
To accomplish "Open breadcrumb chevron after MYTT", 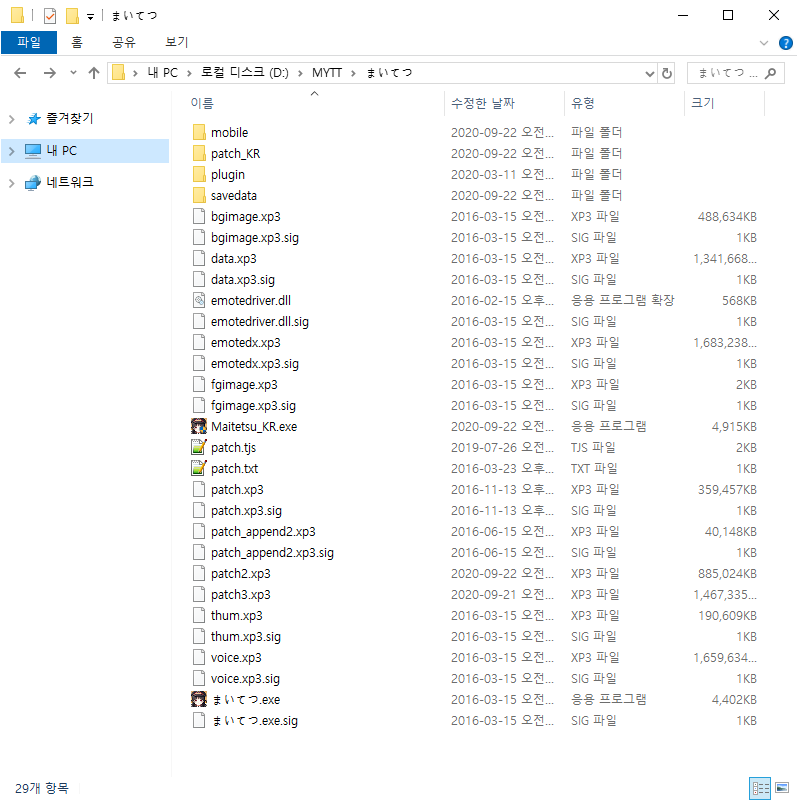I will pos(353,73).
